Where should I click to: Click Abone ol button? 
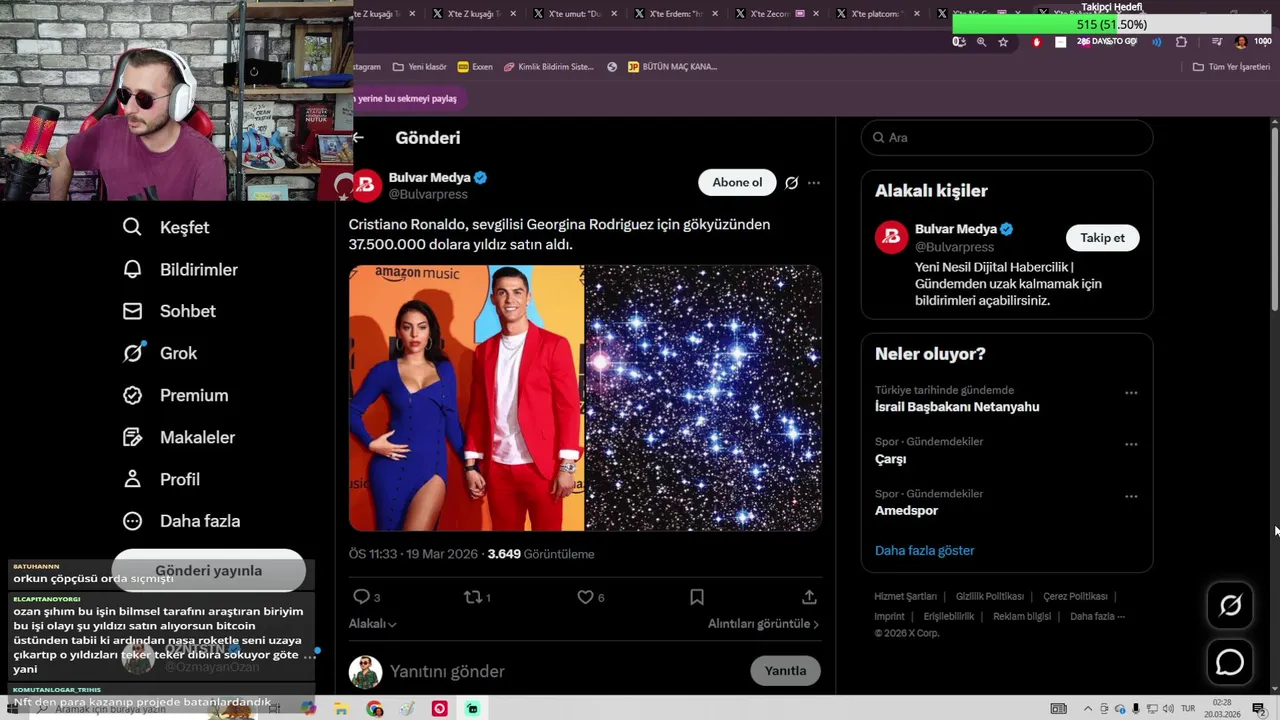pos(737,183)
